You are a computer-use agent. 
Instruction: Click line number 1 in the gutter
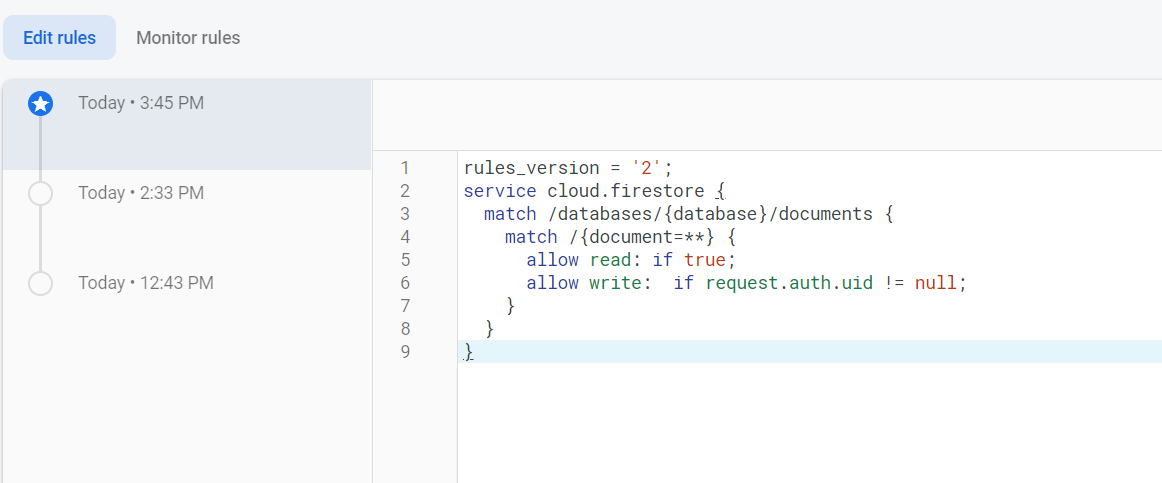click(405, 168)
